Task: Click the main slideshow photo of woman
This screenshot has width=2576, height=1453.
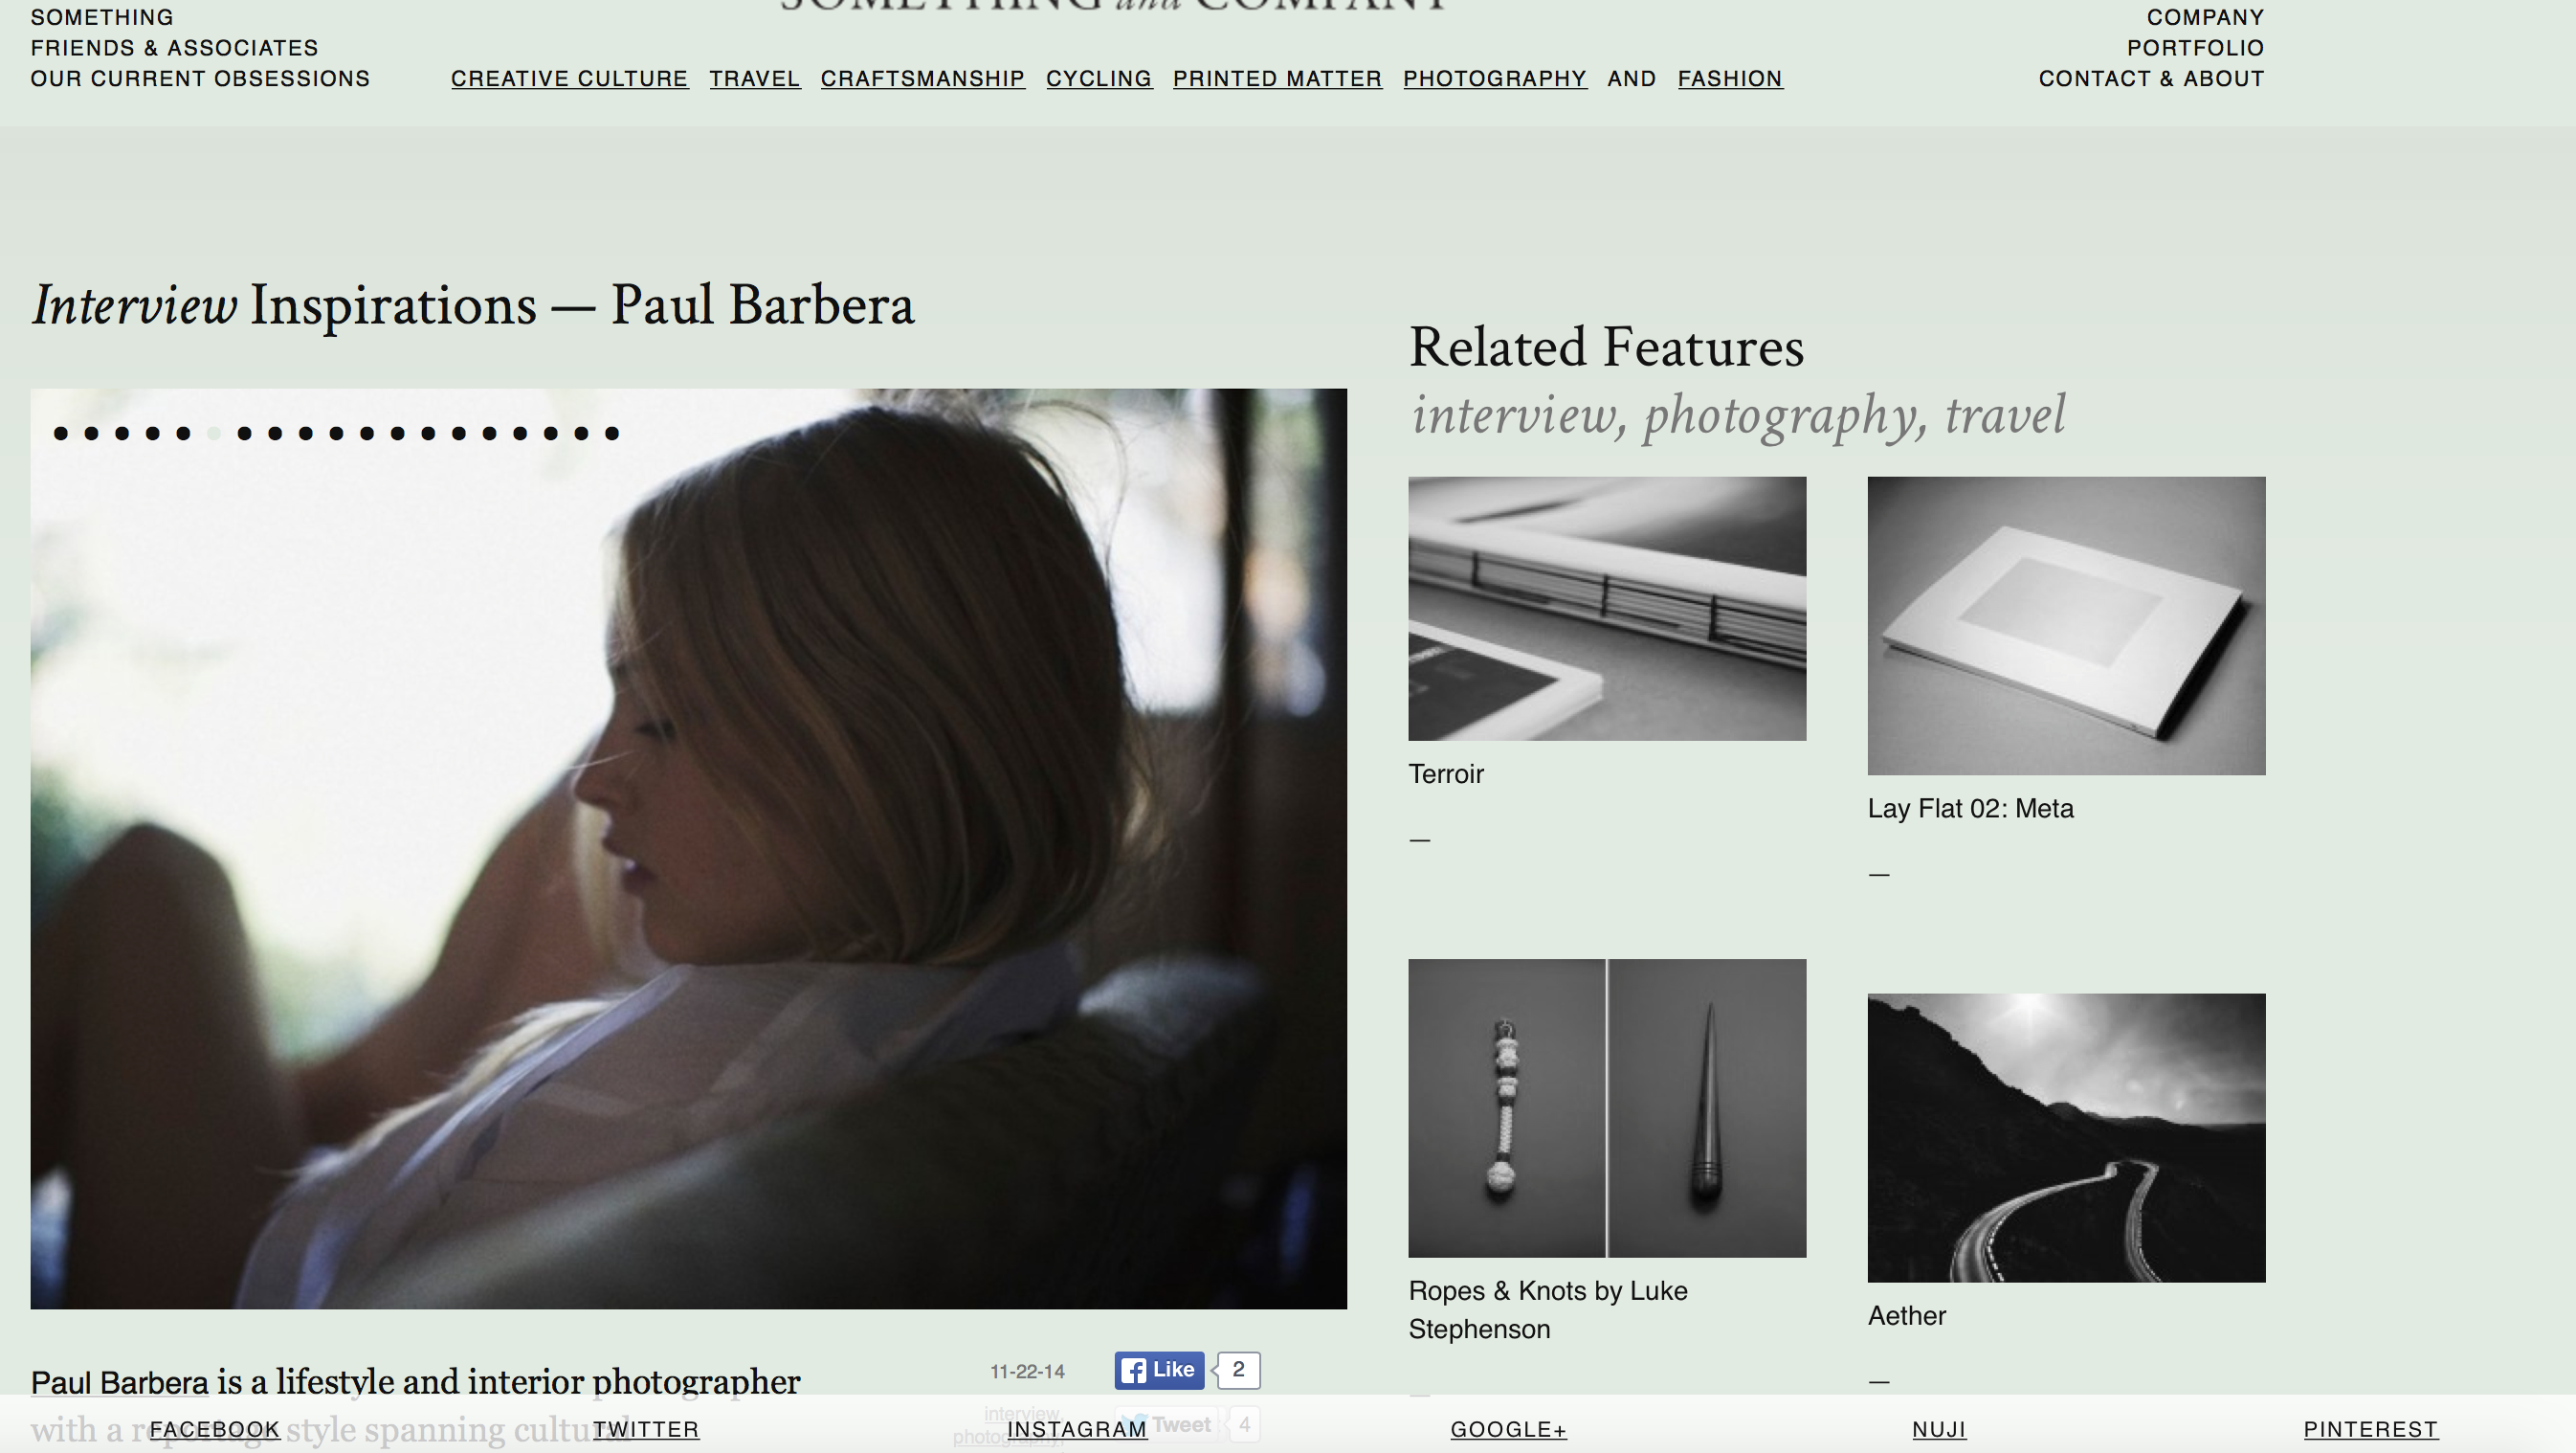Action: click(x=688, y=848)
